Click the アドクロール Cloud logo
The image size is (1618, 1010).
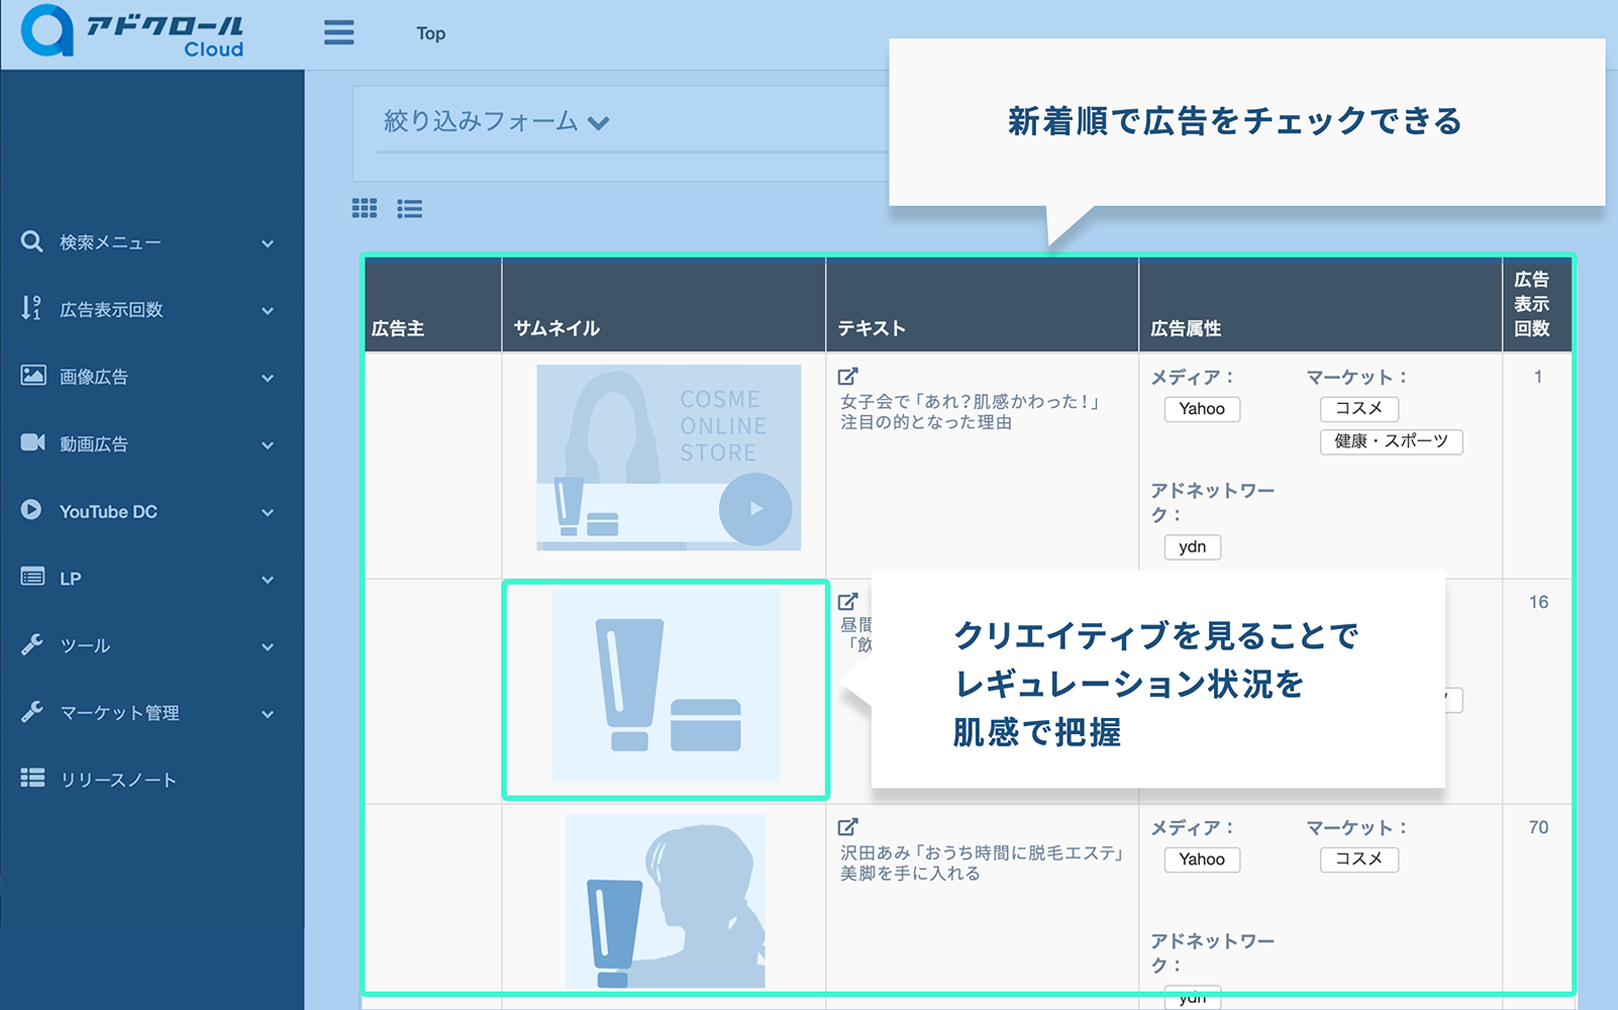click(130, 33)
